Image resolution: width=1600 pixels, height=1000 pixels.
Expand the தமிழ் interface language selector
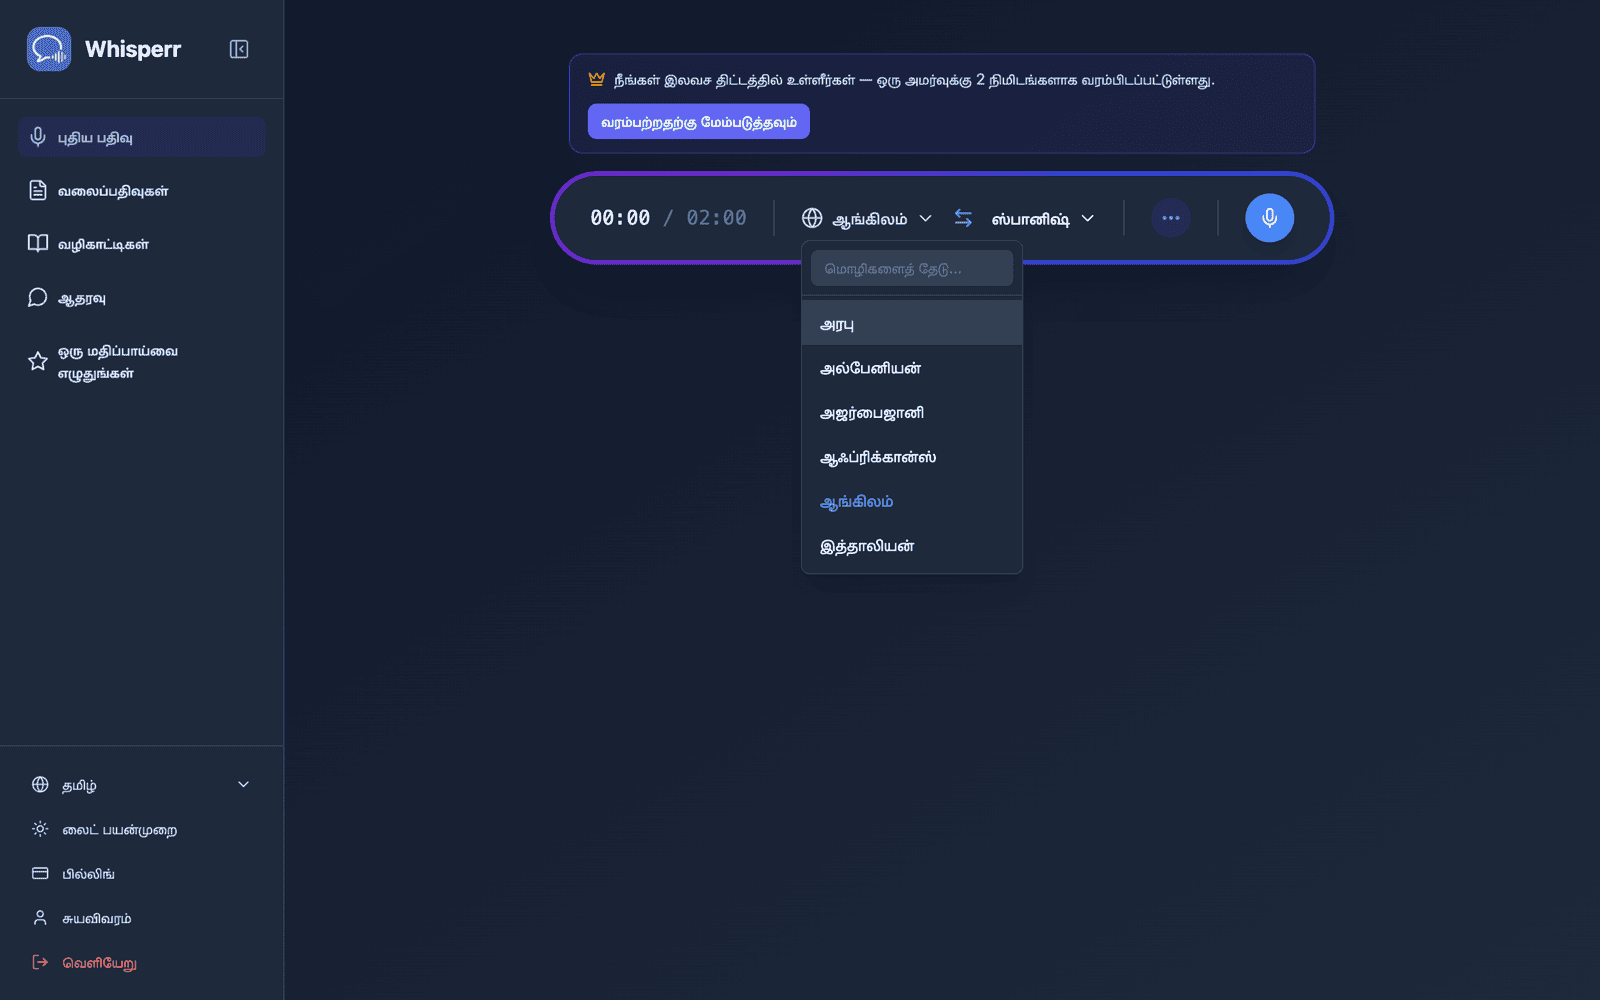click(x=141, y=785)
